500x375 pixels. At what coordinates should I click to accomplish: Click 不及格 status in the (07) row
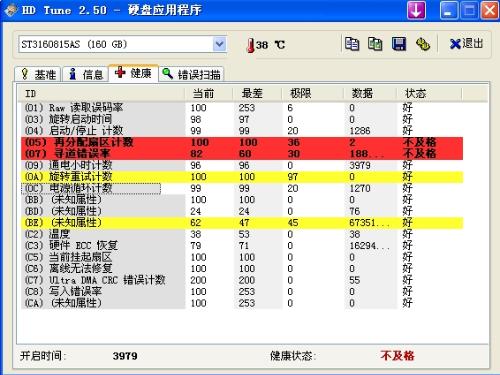(419, 154)
